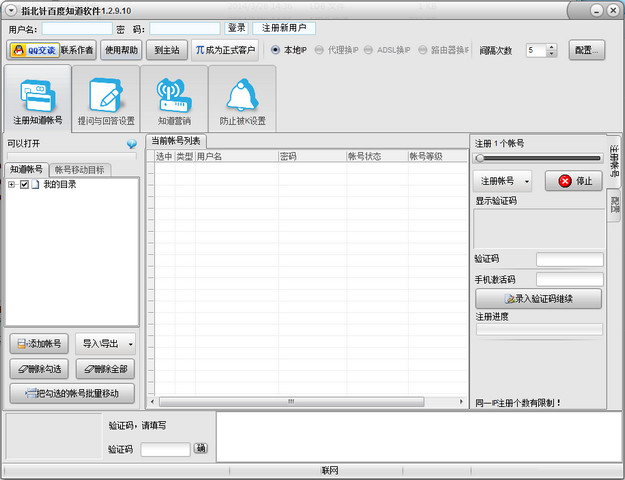The height and width of the screenshot is (480, 625).
Task: Open the 导入\导出 dropdown arrow
Action: [x=130, y=344]
